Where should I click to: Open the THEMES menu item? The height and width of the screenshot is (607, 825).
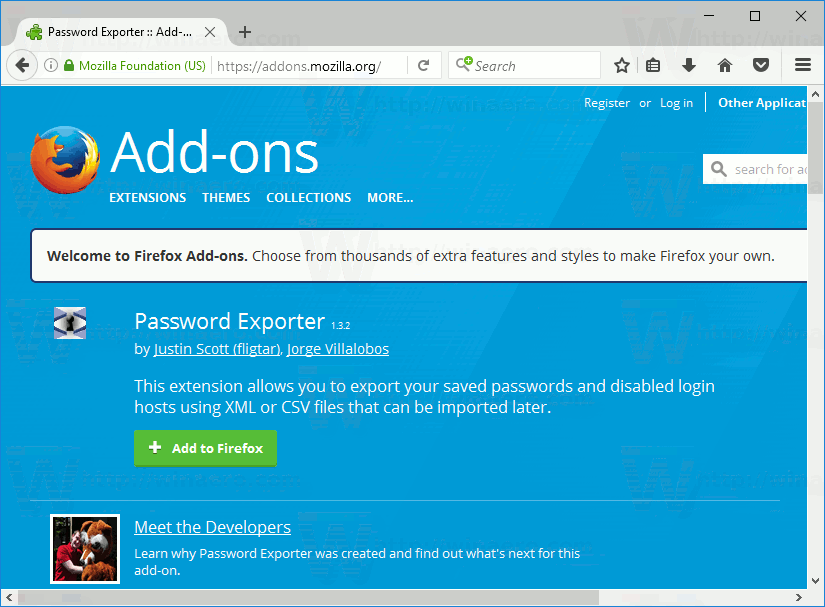click(x=226, y=198)
